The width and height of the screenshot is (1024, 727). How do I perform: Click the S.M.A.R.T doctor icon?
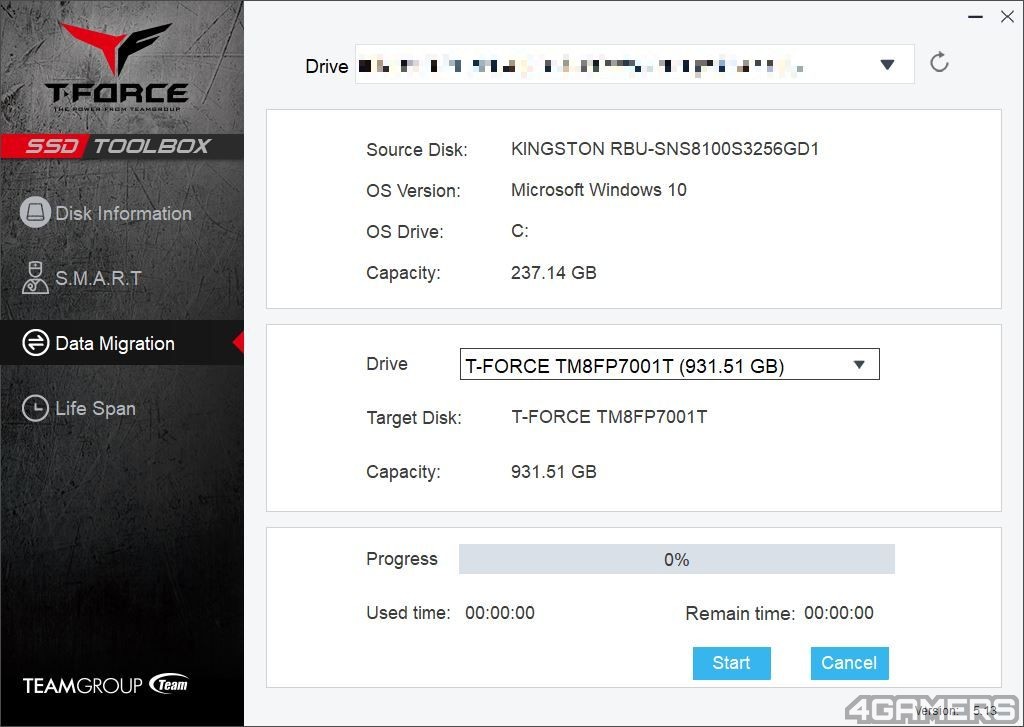point(35,278)
